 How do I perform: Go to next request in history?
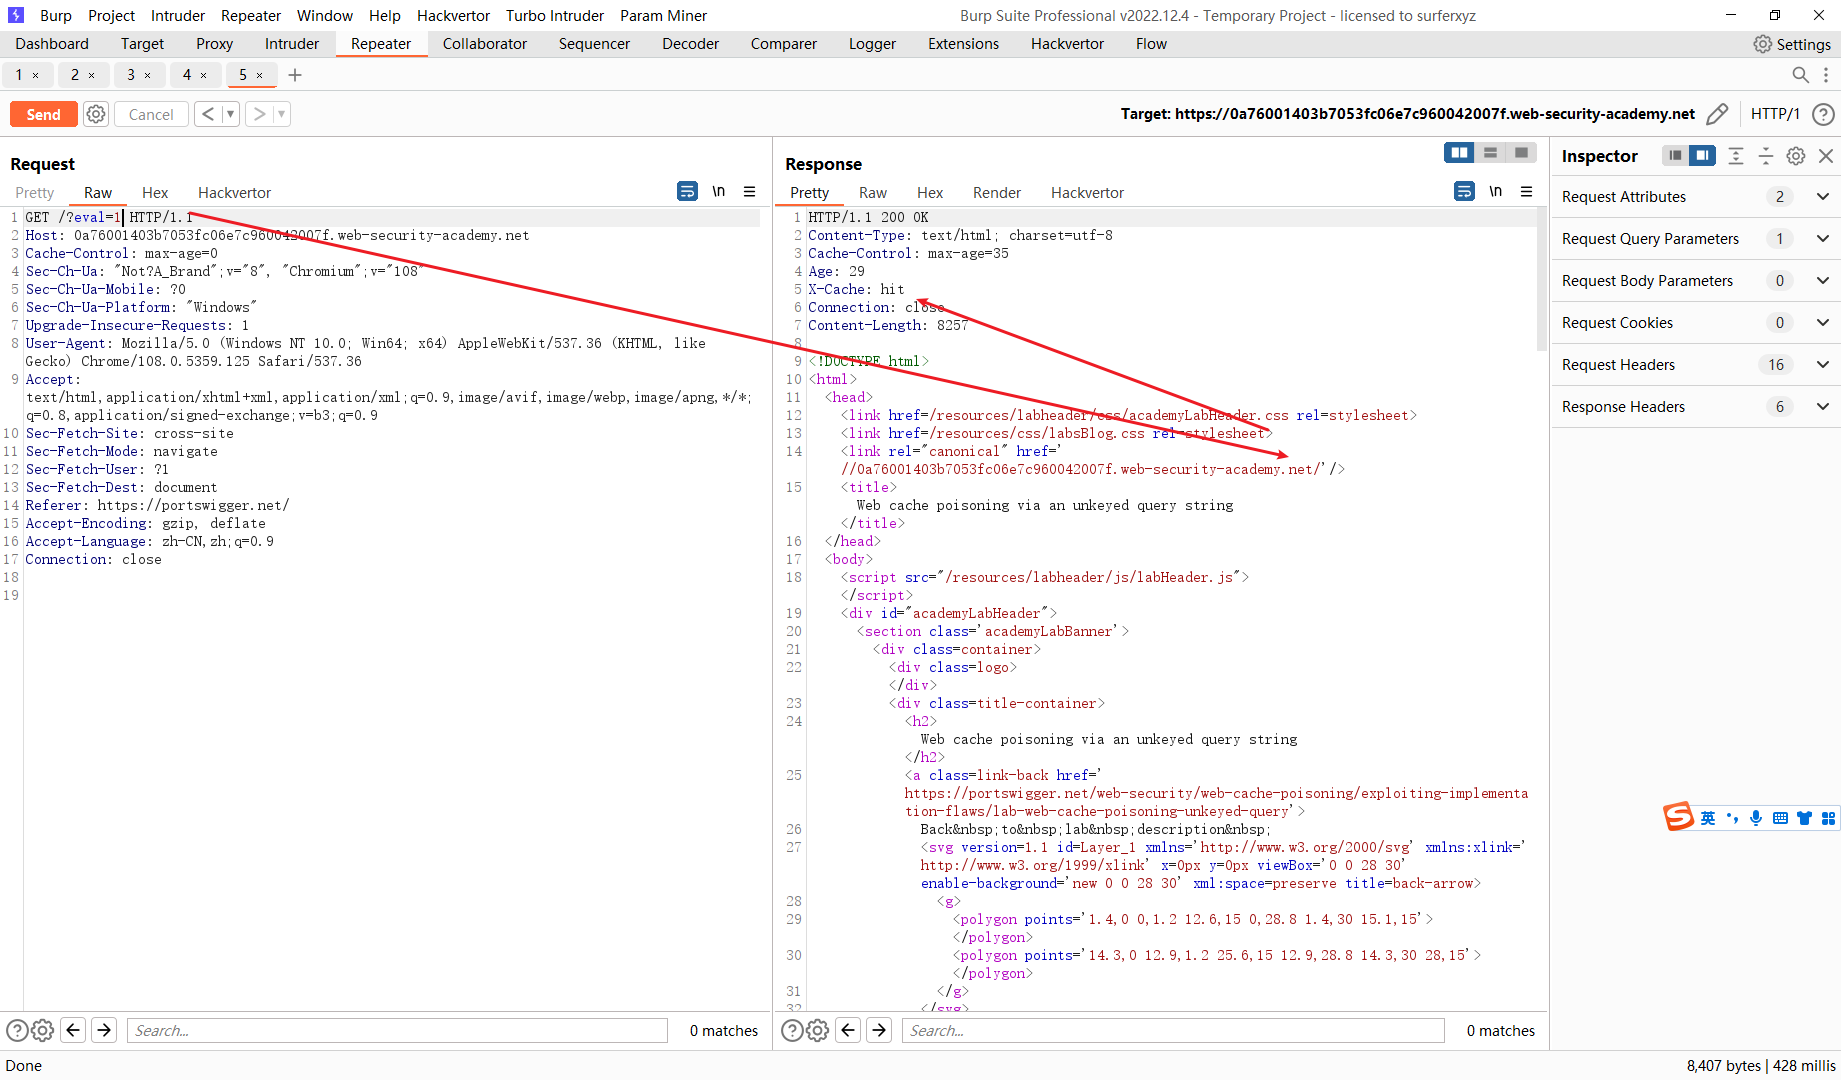(x=259, y=114)
